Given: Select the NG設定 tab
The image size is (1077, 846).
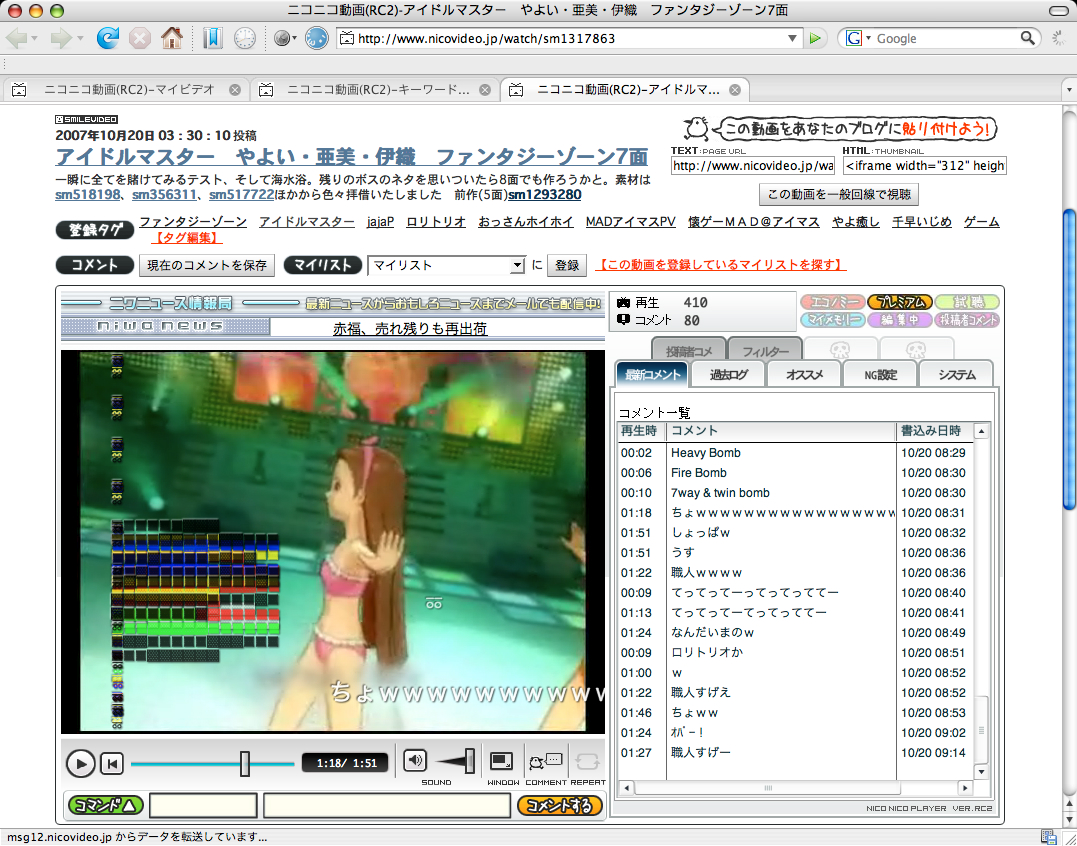Looking at the screenshot, I should [x=880, y=375].
